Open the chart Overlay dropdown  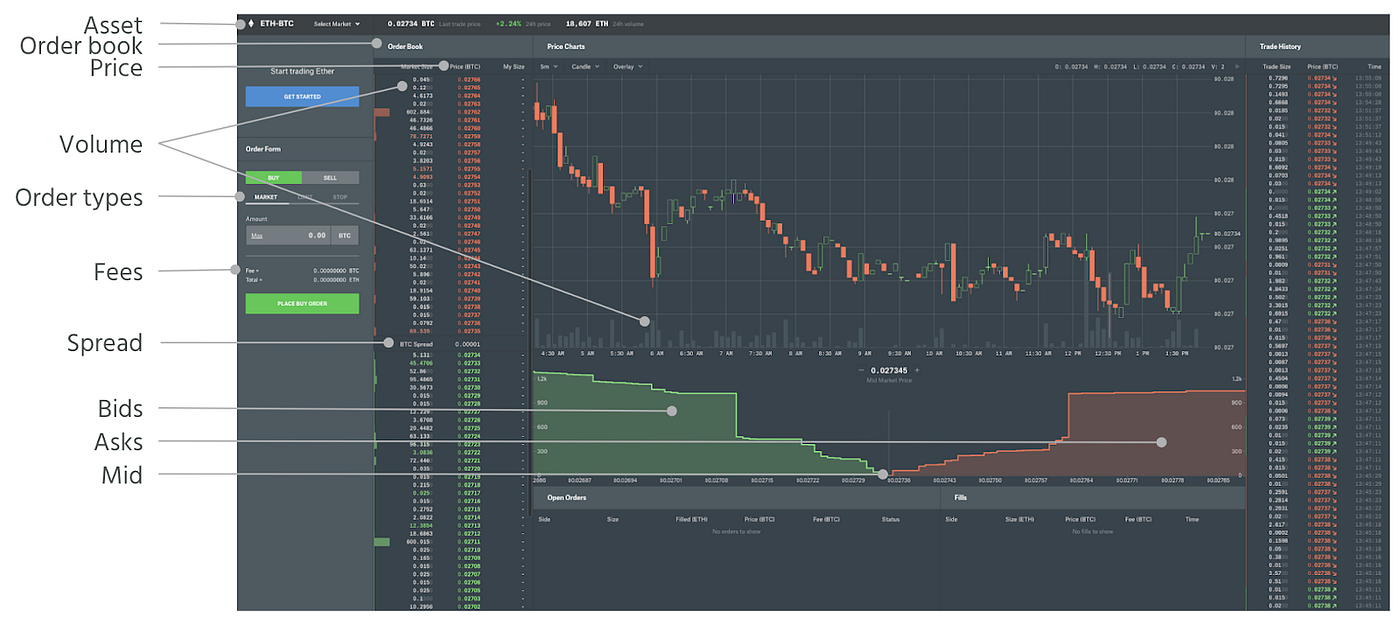[x=627, y=66]
